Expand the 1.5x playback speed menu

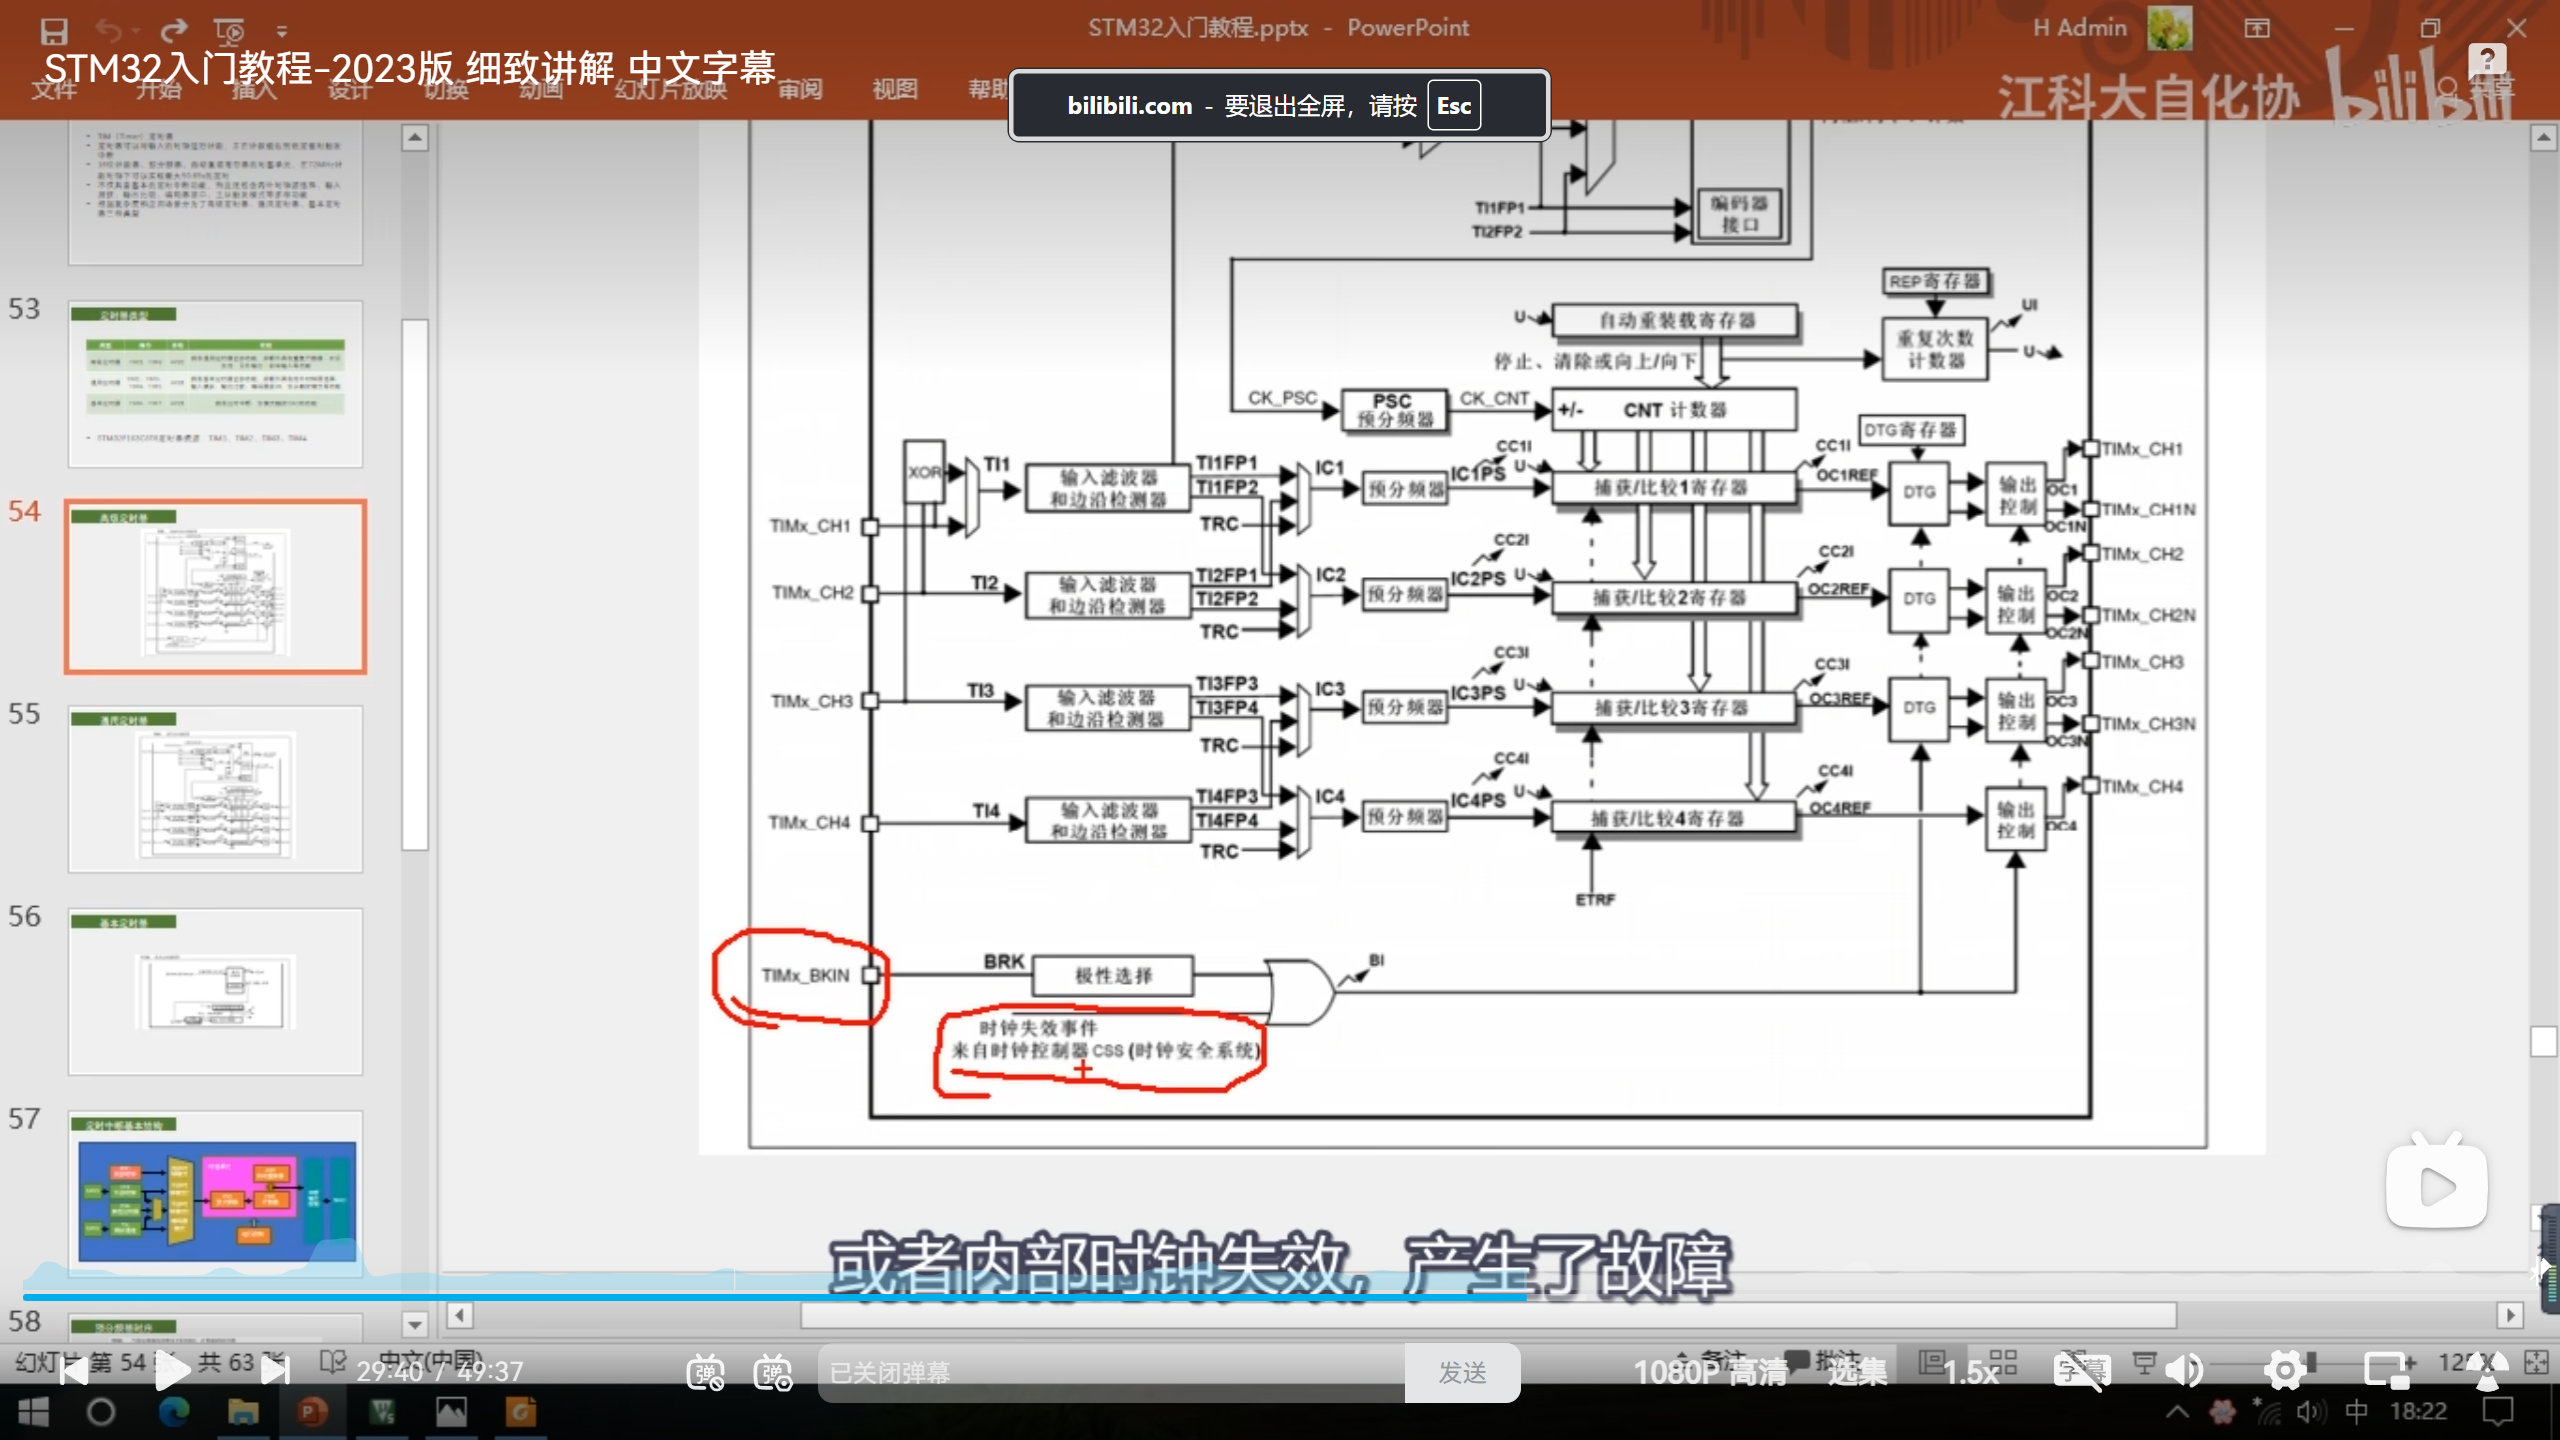point(1970,1372)
